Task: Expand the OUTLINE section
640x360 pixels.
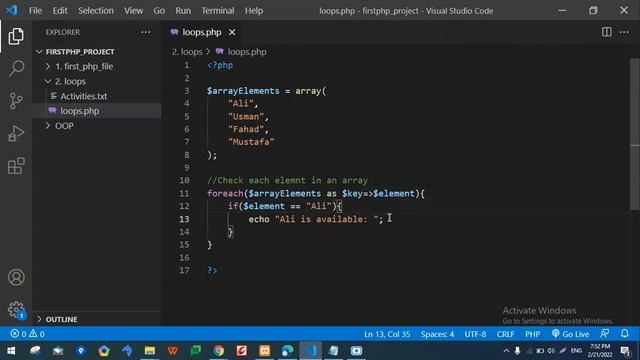Action: point(61,319)
